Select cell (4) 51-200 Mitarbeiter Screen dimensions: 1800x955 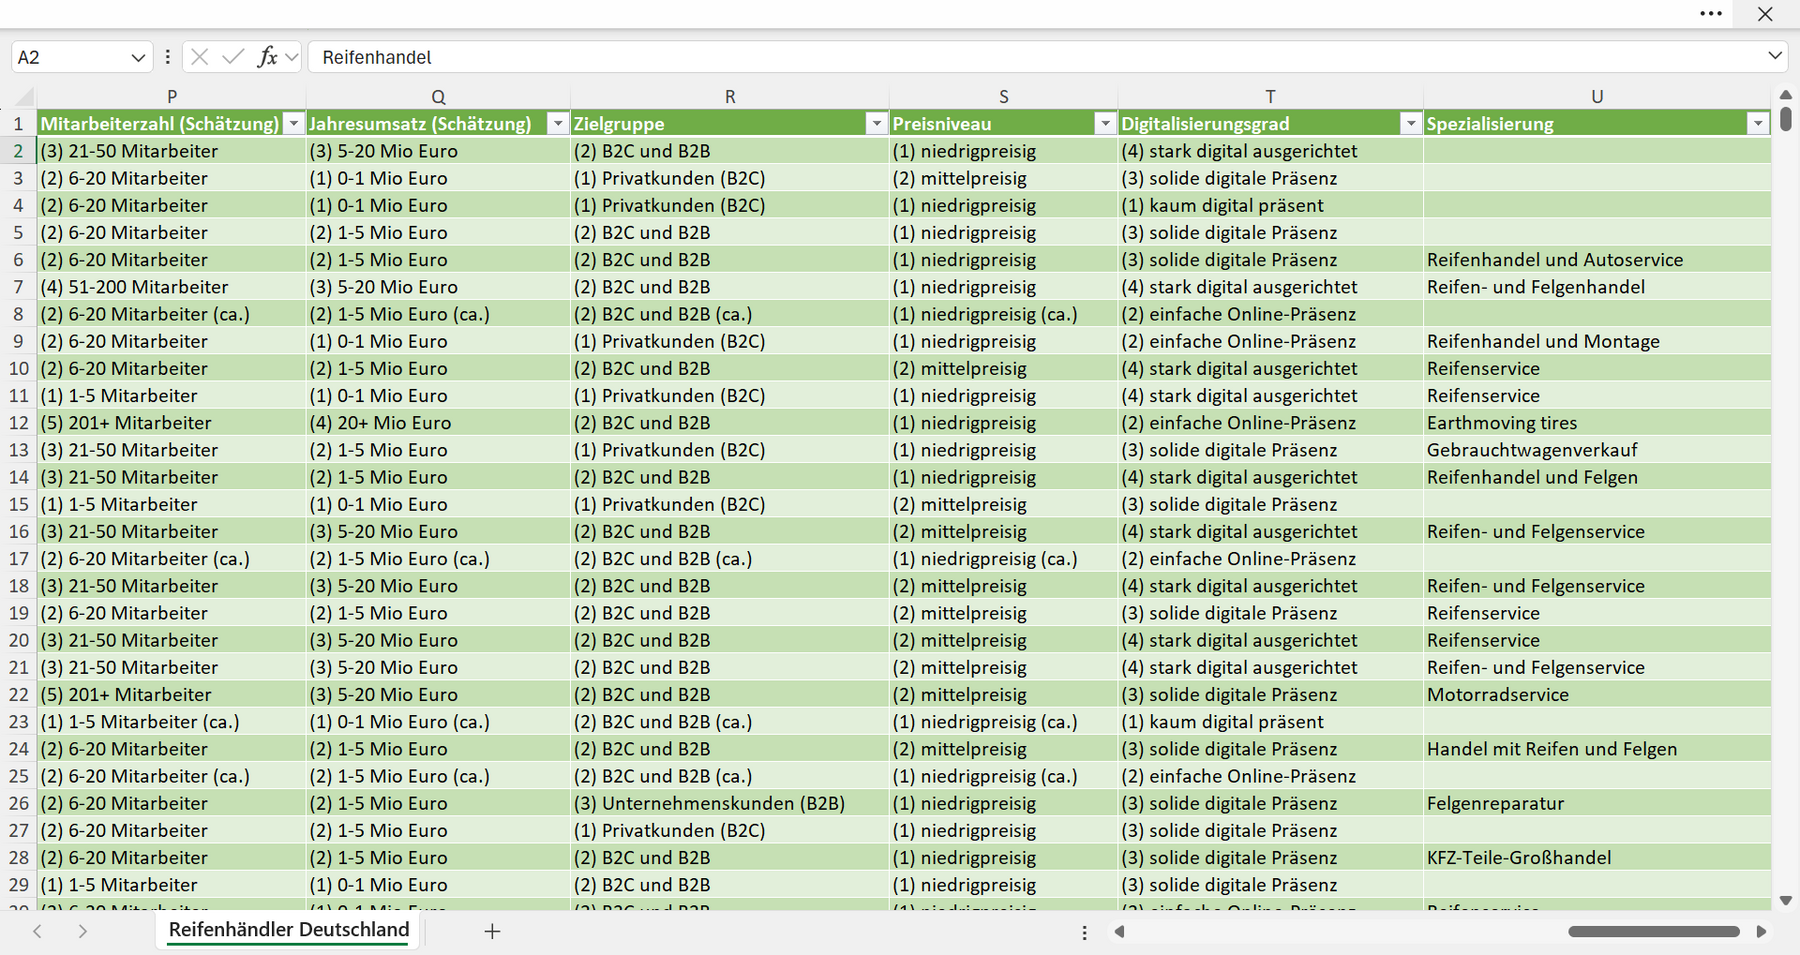(x=172, y=287)
